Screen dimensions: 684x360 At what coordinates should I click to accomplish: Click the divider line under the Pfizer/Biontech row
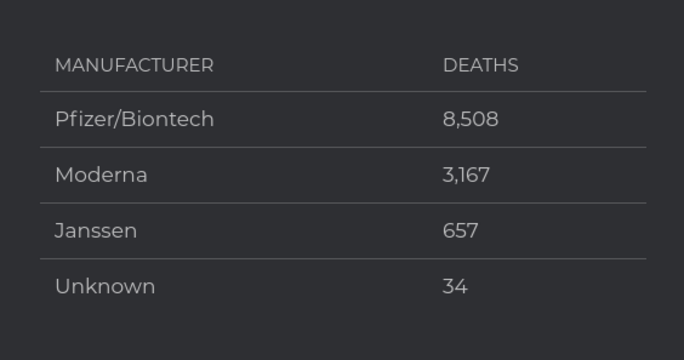click(x=343, y=147)
